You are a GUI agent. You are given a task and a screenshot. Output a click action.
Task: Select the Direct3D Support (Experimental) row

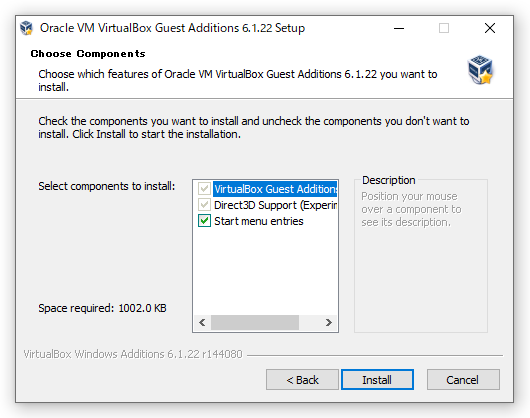(275, 205)
